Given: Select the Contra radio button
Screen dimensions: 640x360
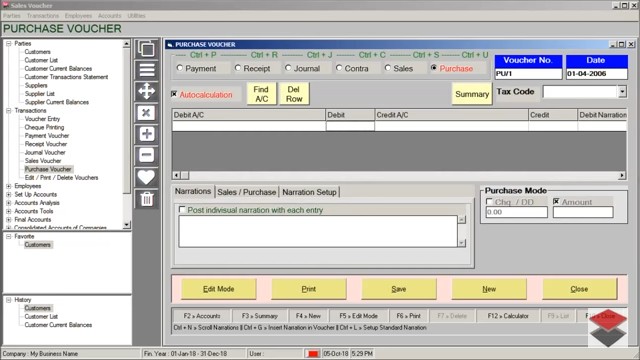Looking at the screenshot, I should click(339, 68).
